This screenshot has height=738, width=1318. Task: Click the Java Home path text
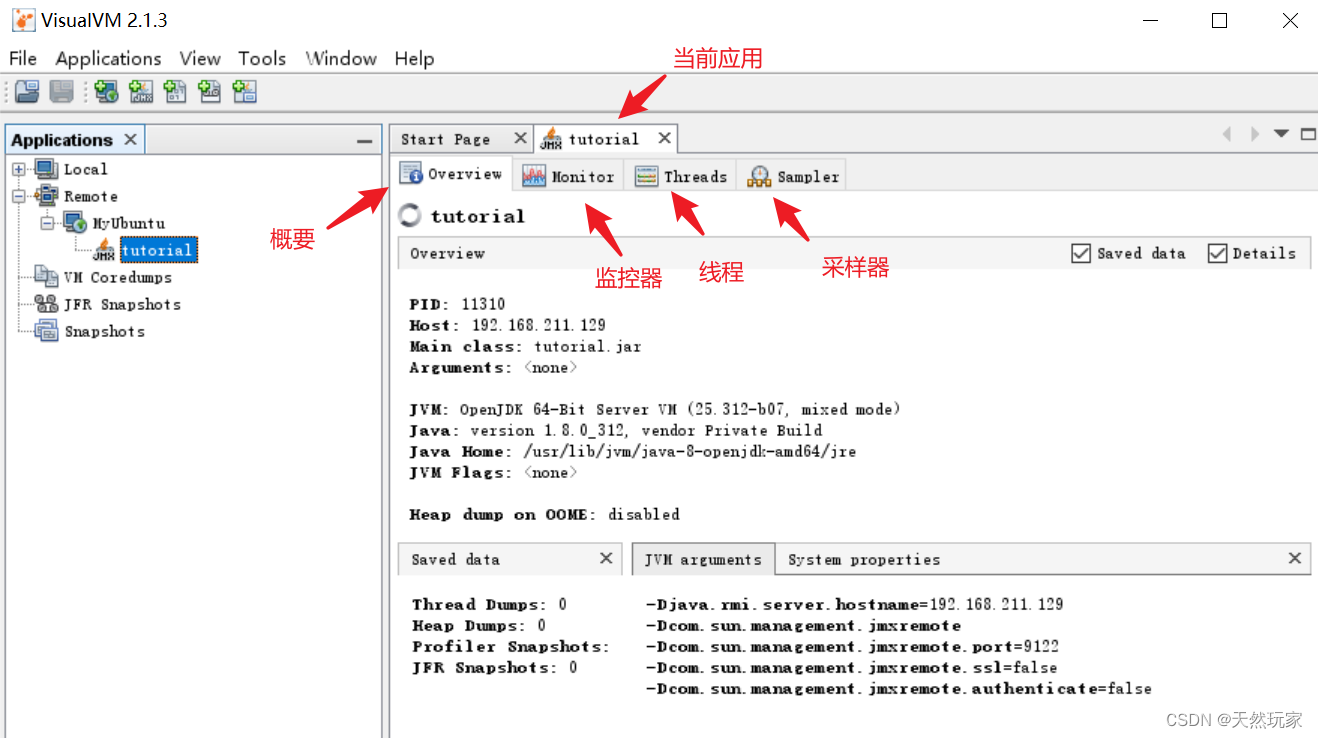[690, 451]
